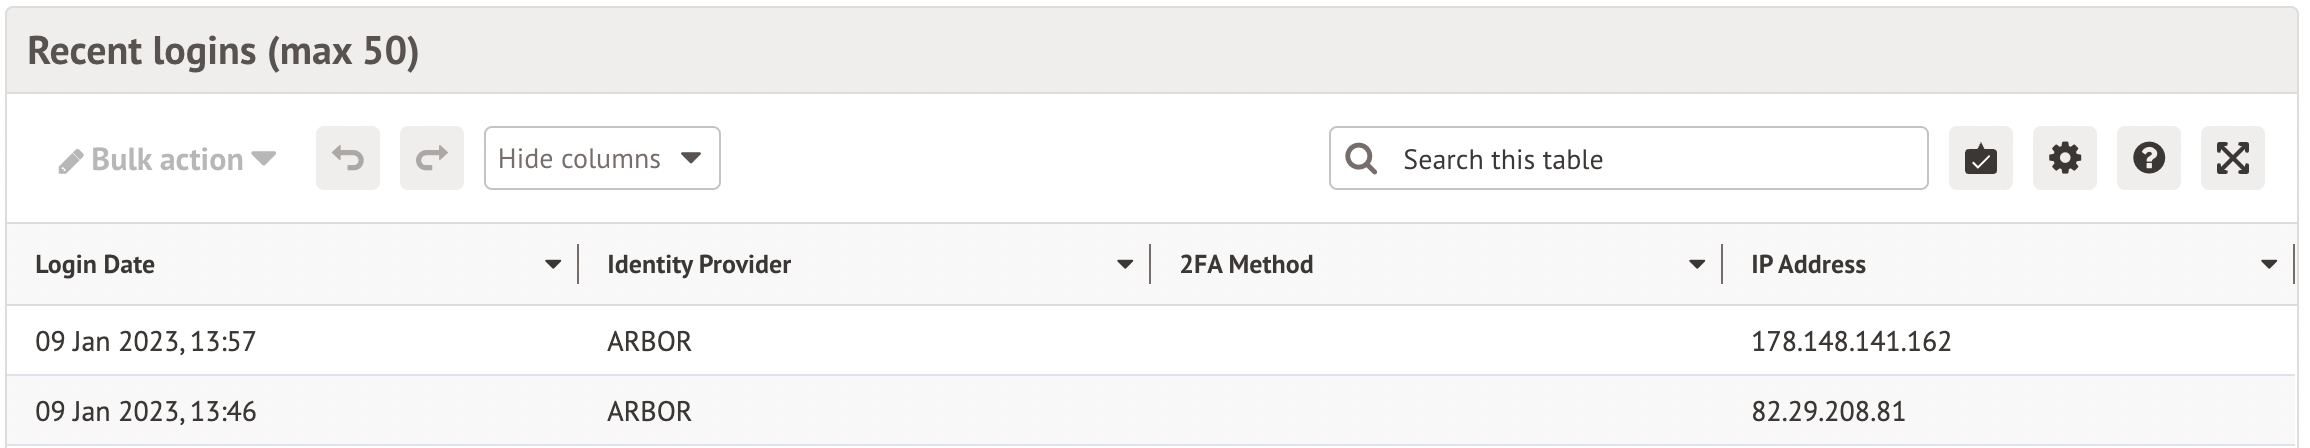Viewport: 2310px width, 448px height.
Task: Click the search magnifier icon
Action: 1361,158
